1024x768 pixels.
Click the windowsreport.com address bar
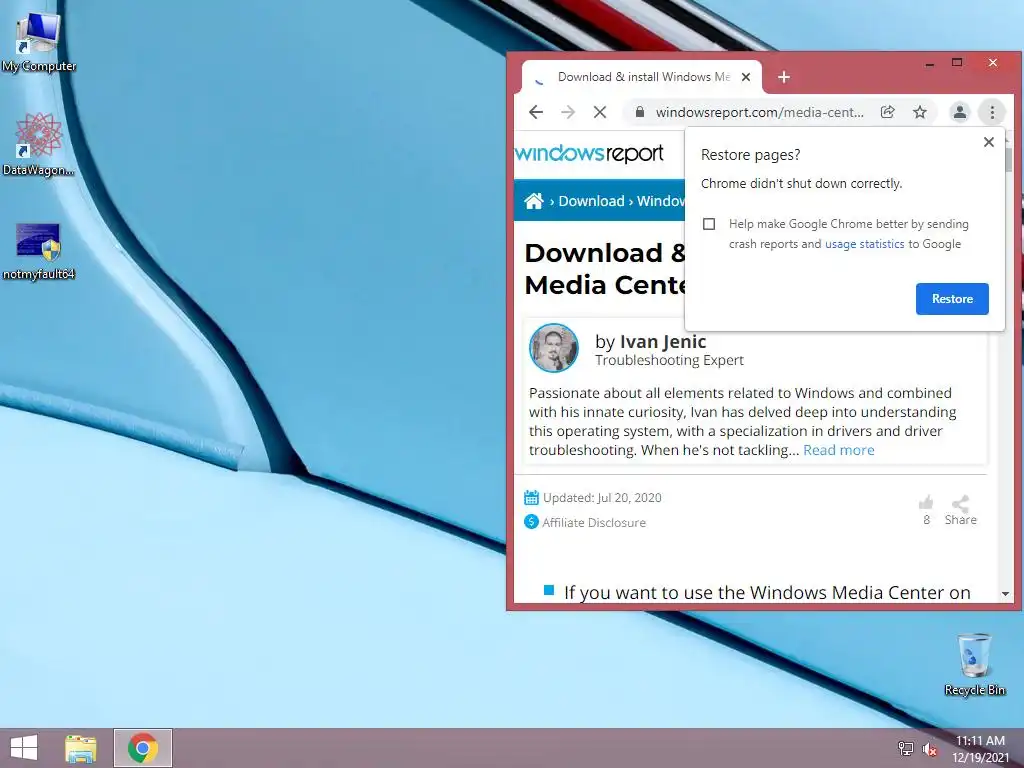tap(759, 112)
